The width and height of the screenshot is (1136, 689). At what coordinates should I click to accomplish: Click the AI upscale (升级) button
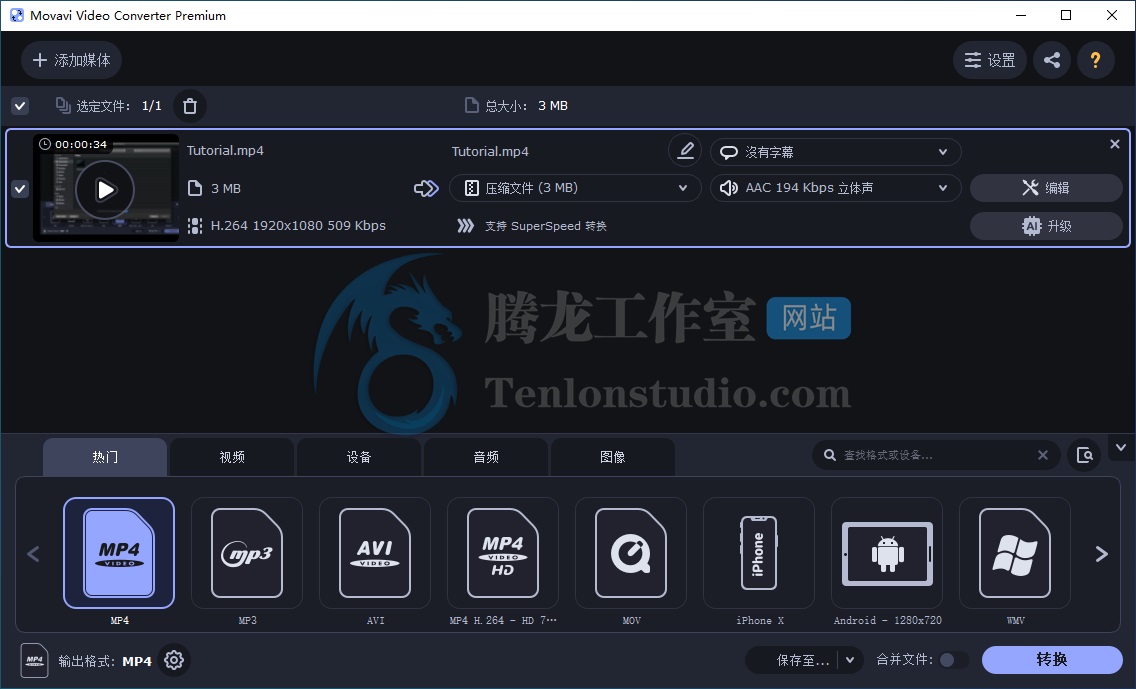click(x=1046, y=226)
